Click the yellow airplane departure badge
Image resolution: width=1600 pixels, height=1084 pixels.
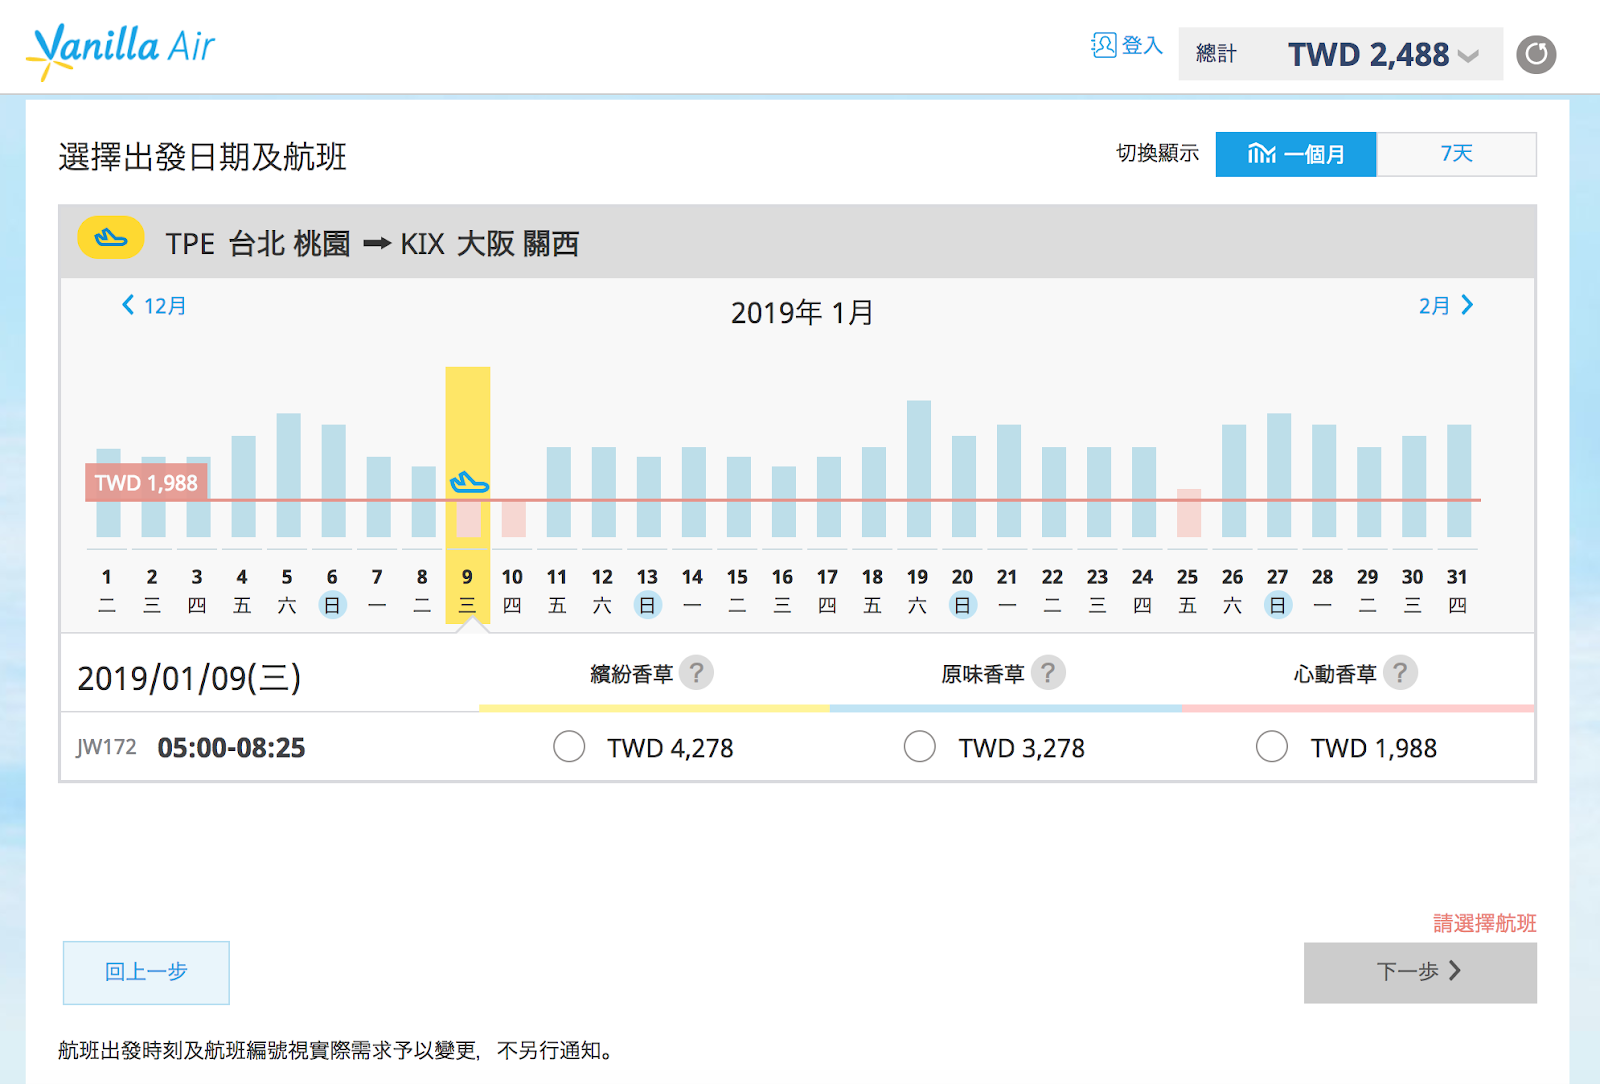click(111, 238)
